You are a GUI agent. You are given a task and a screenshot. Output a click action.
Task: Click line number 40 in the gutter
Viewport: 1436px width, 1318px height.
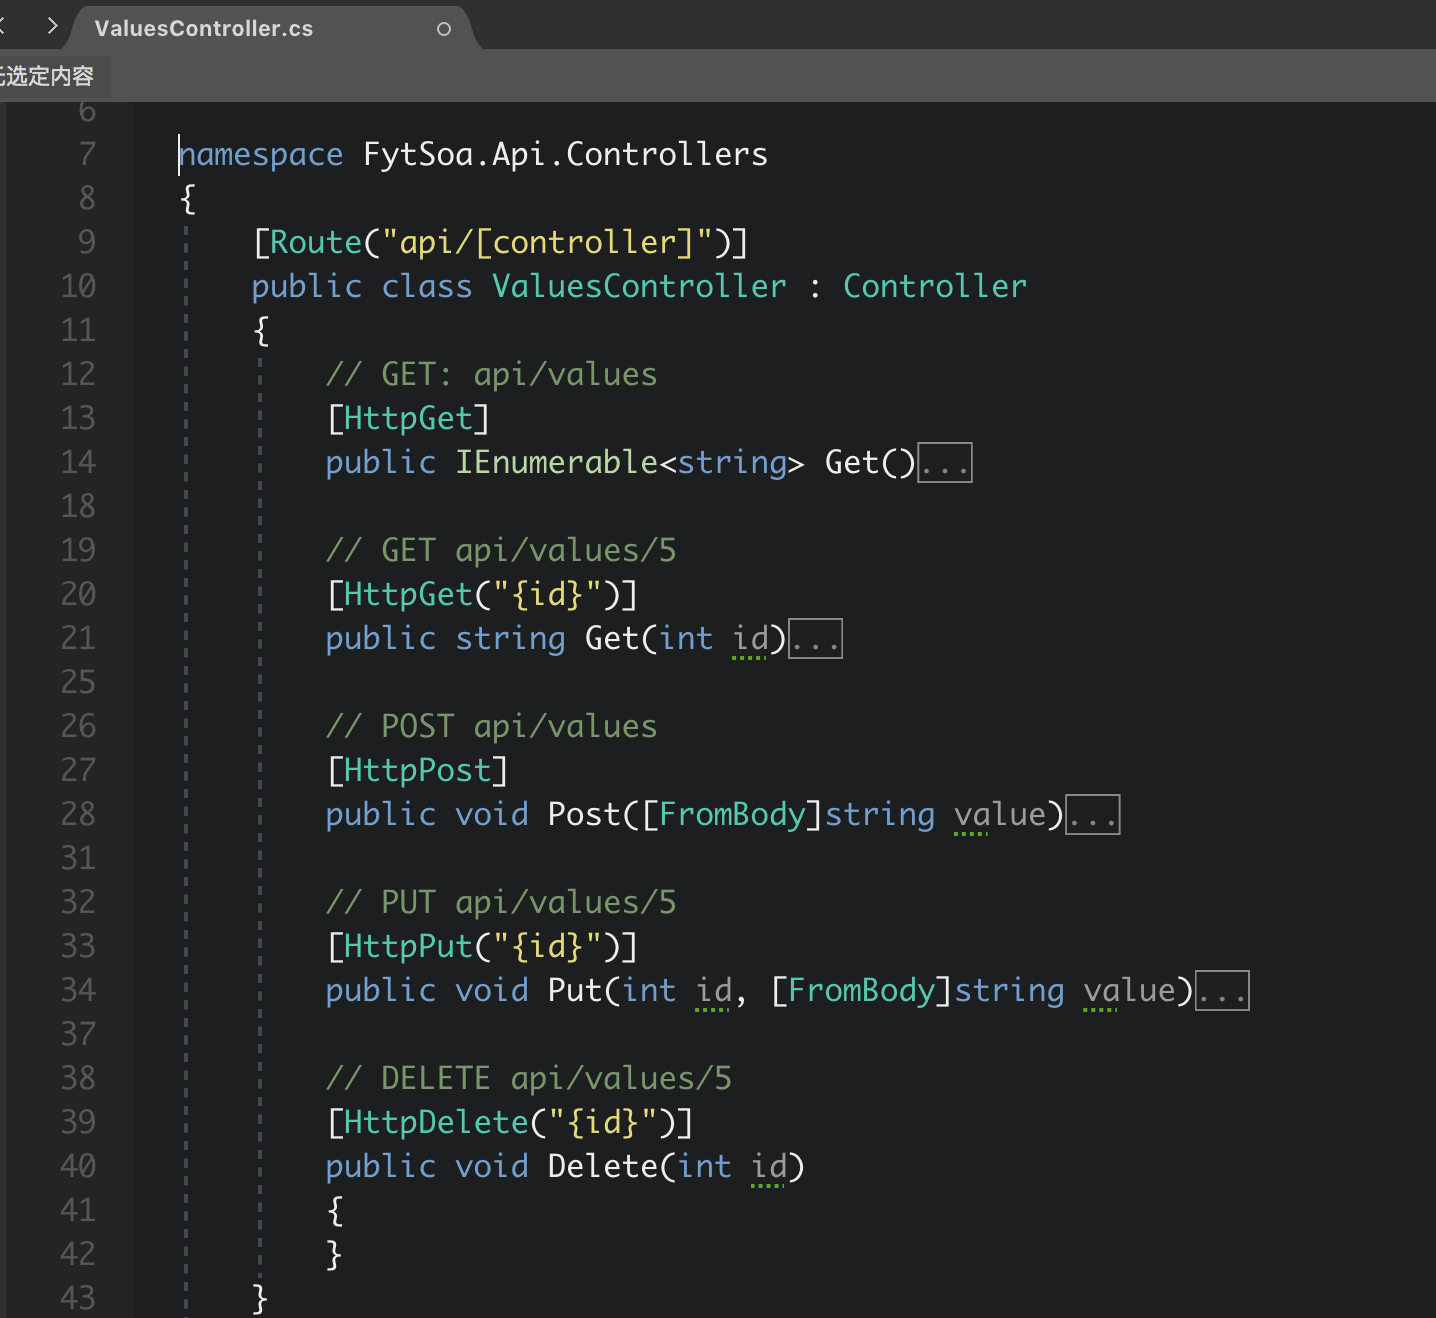(x=78, y=1167)
